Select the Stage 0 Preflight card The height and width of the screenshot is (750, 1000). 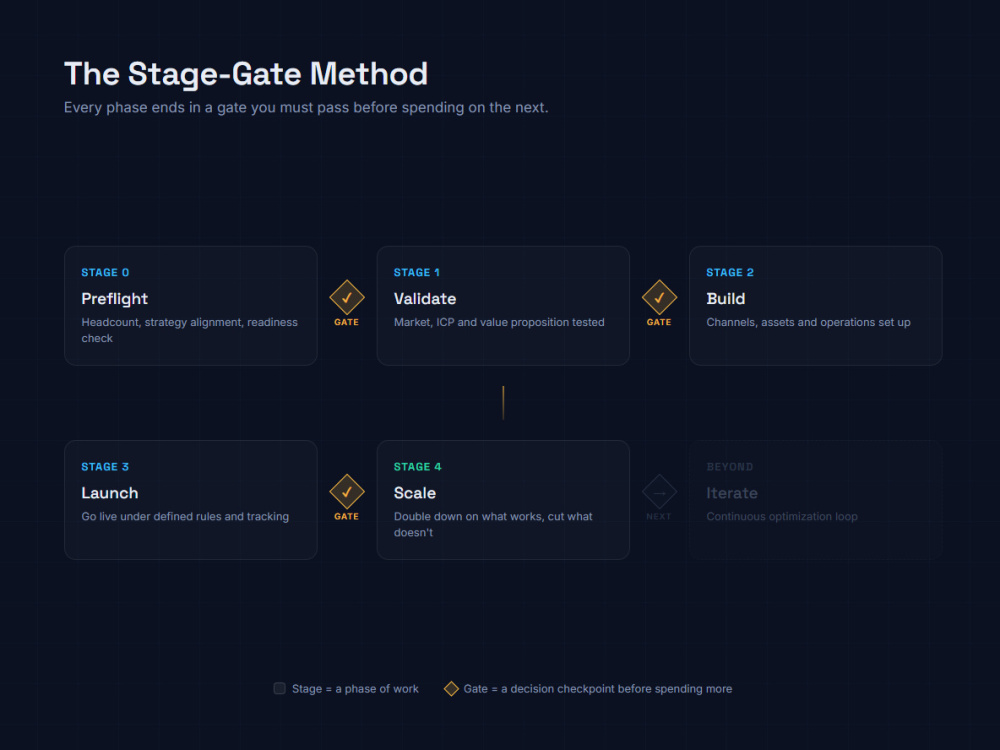point(191,305)
